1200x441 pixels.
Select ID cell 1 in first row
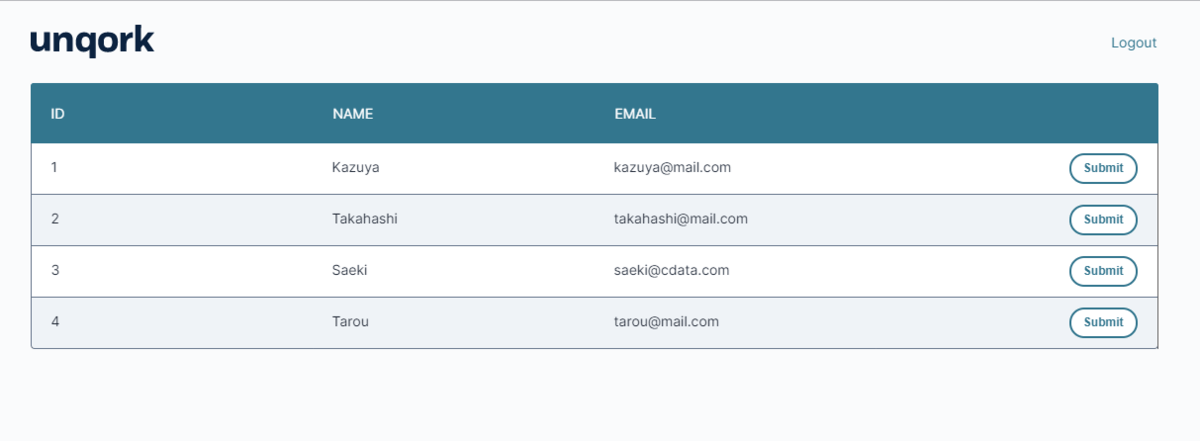[x=54, y=168]
